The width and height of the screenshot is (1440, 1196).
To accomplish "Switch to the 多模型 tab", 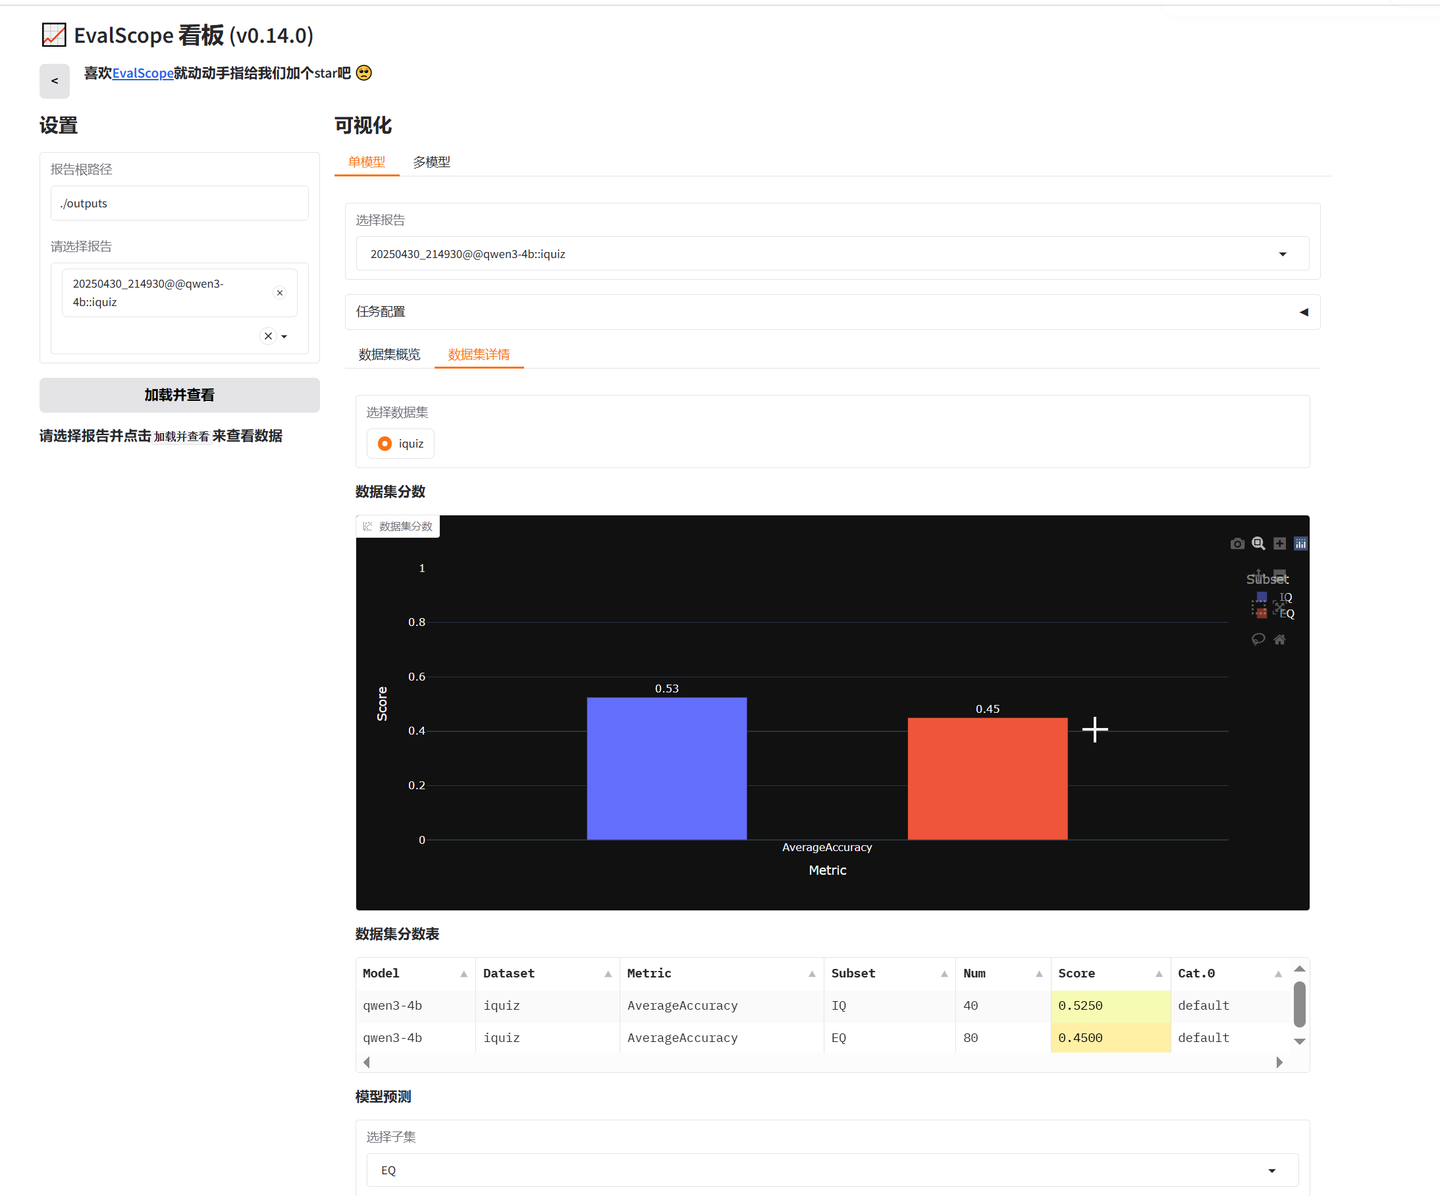I will [x=432, y=161].
